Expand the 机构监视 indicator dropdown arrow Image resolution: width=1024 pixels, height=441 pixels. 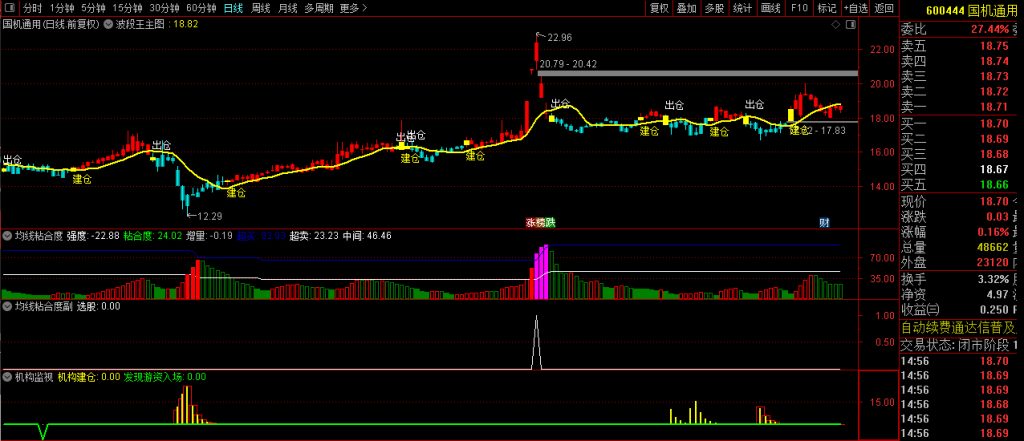click(x=8, y=377)
